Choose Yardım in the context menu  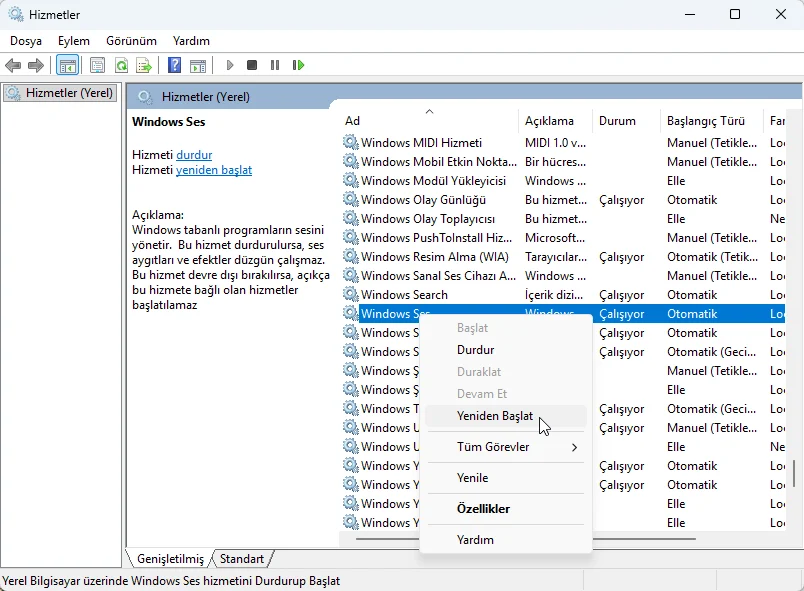point(506,540)
